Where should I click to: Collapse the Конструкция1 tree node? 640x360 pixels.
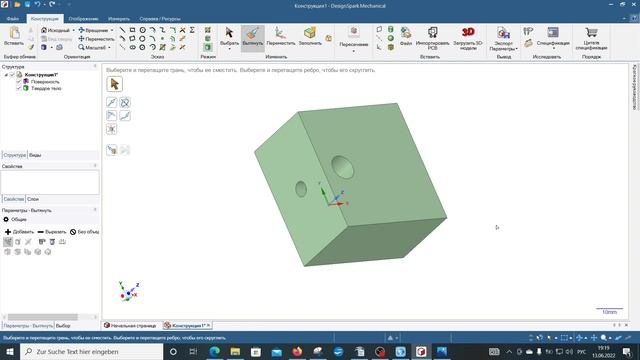6,75
